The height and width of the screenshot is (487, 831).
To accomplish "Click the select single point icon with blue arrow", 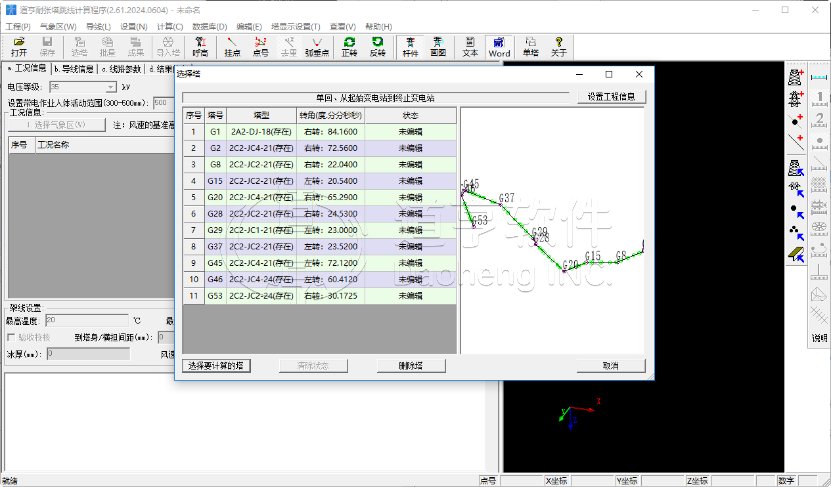I will pos(795,211).
